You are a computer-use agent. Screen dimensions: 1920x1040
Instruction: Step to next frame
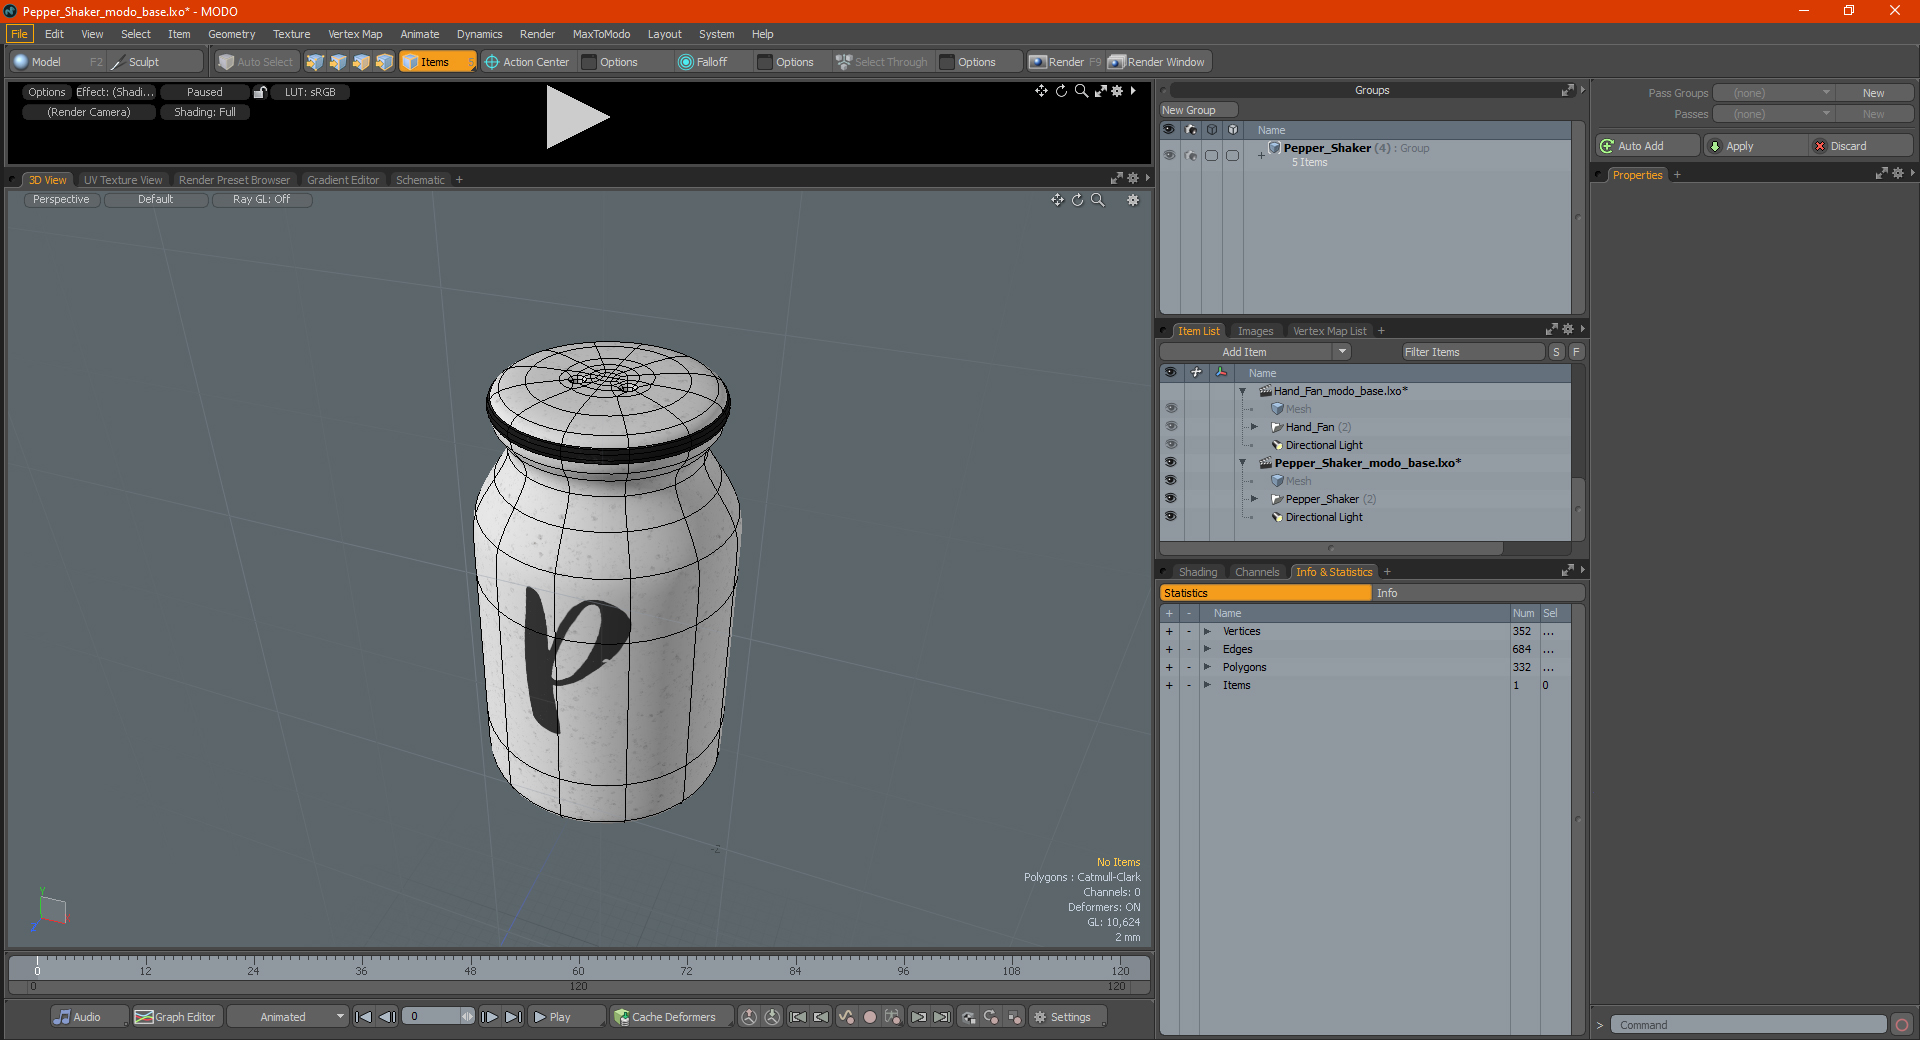tap(490, 1017)
